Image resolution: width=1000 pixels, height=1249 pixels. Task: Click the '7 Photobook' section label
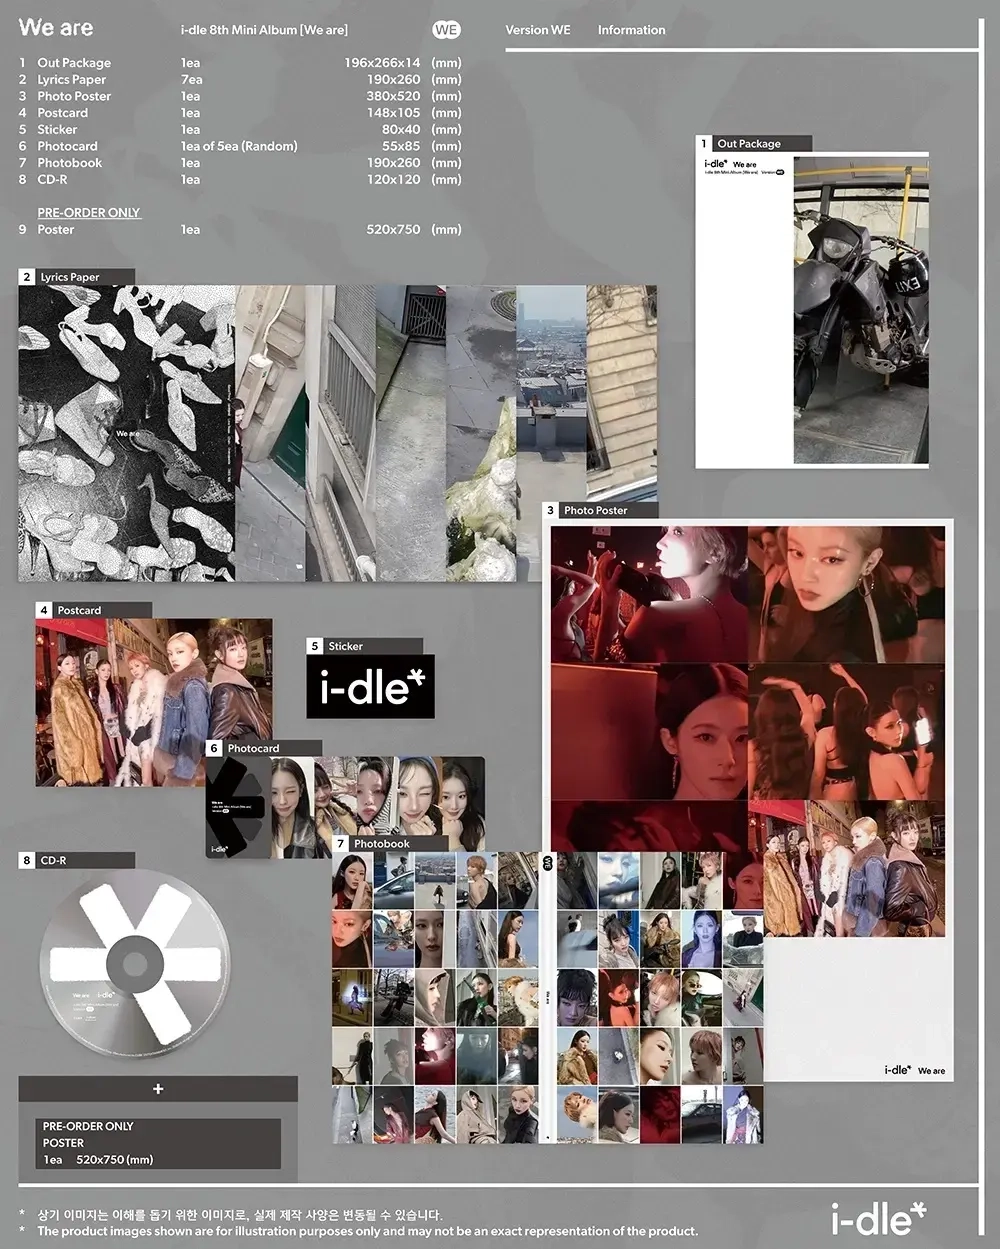tap(389, 844)
